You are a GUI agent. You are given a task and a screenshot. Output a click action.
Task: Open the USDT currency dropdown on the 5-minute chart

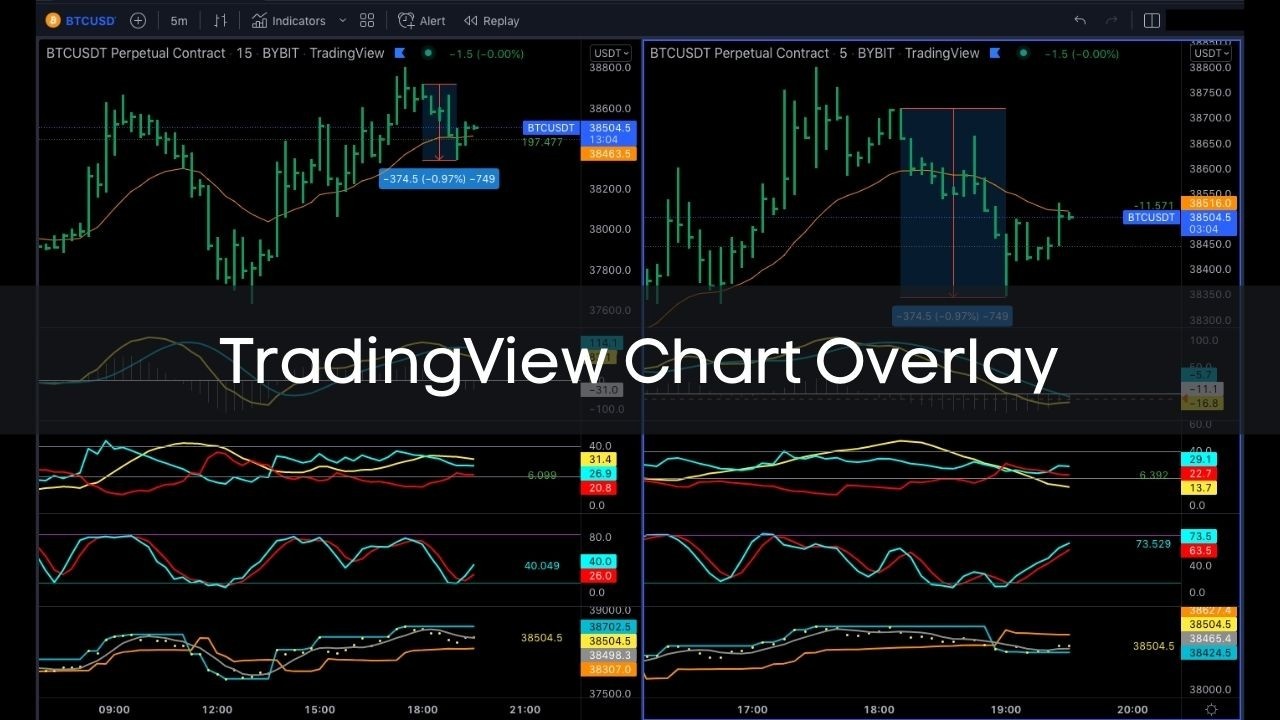[1209, 53]
